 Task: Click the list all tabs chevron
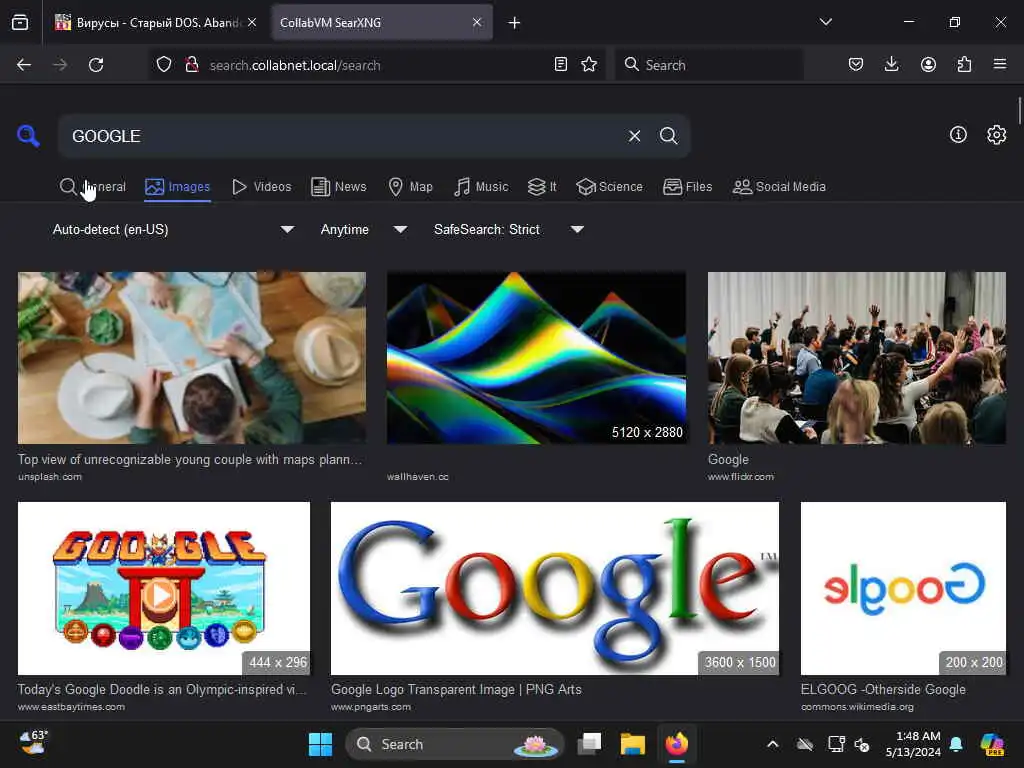(825, 22)
